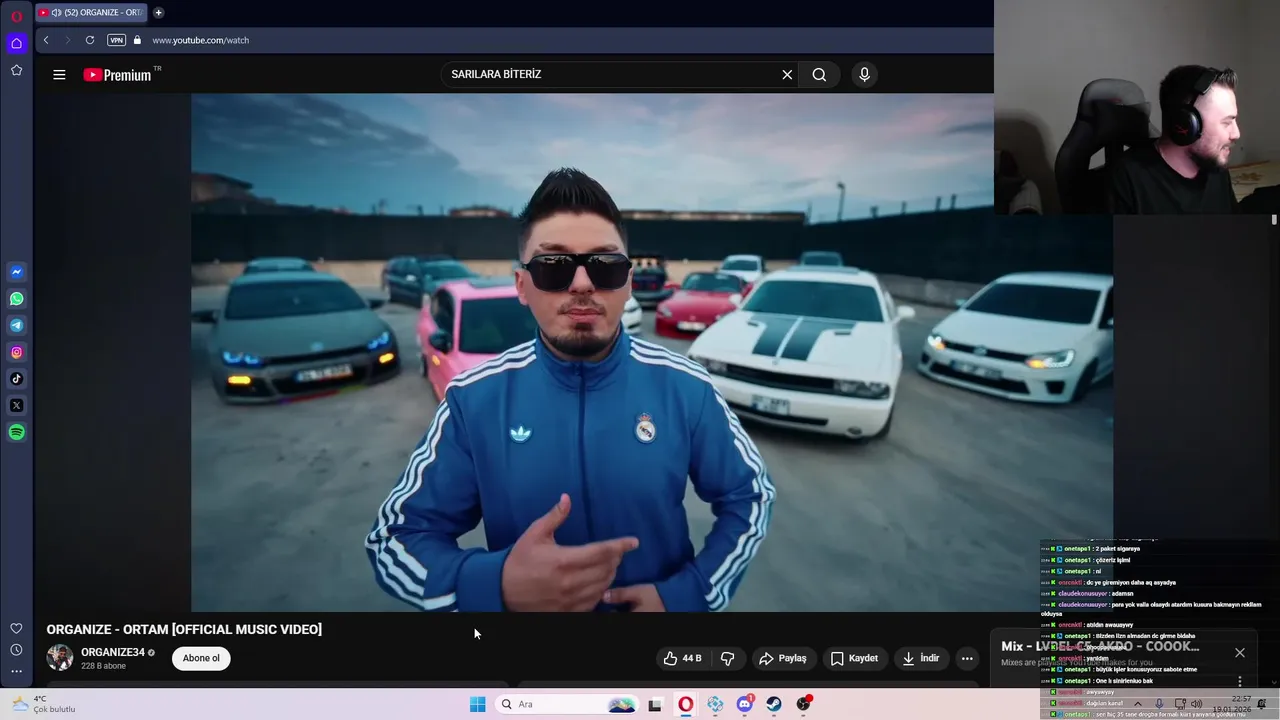This screenshot has height=720, width=1280.
Task: Open the Opera taskbar icon
Action: [685, 704]
